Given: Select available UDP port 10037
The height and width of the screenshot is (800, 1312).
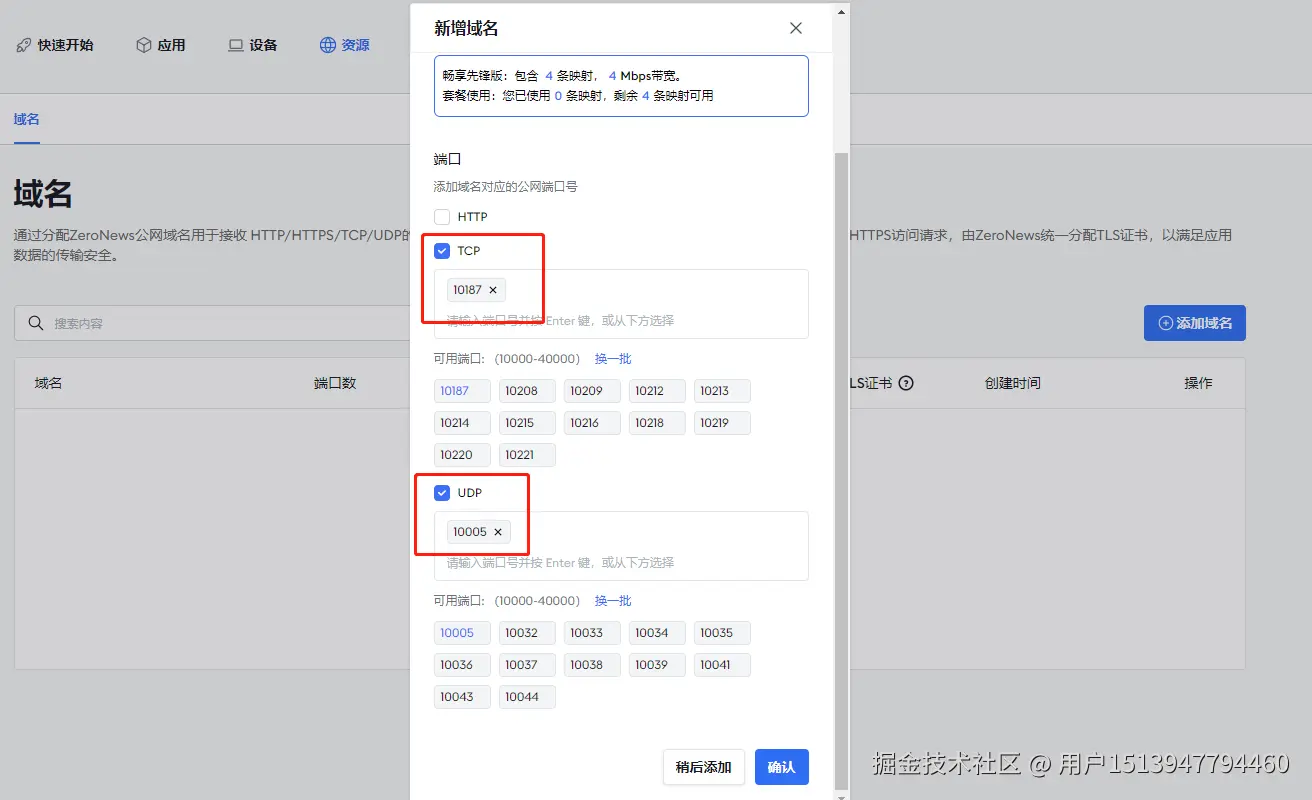Looking at the screenshot, I should [x=527, y=665].
